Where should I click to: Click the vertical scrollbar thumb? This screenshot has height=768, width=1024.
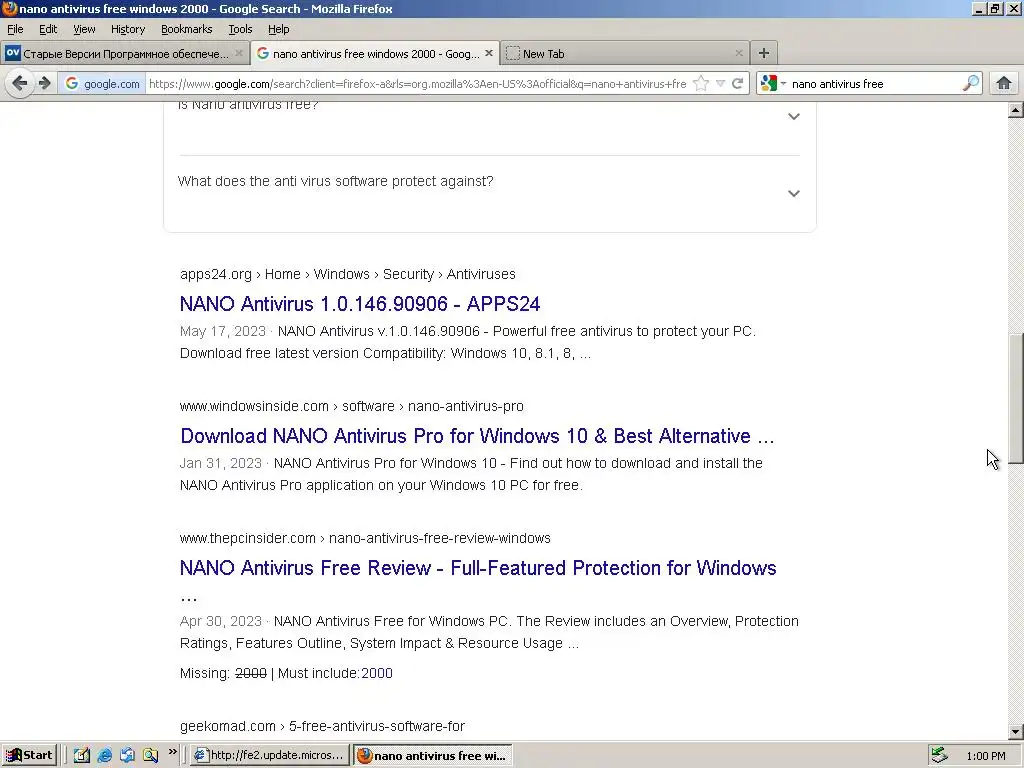point(1016,398)
